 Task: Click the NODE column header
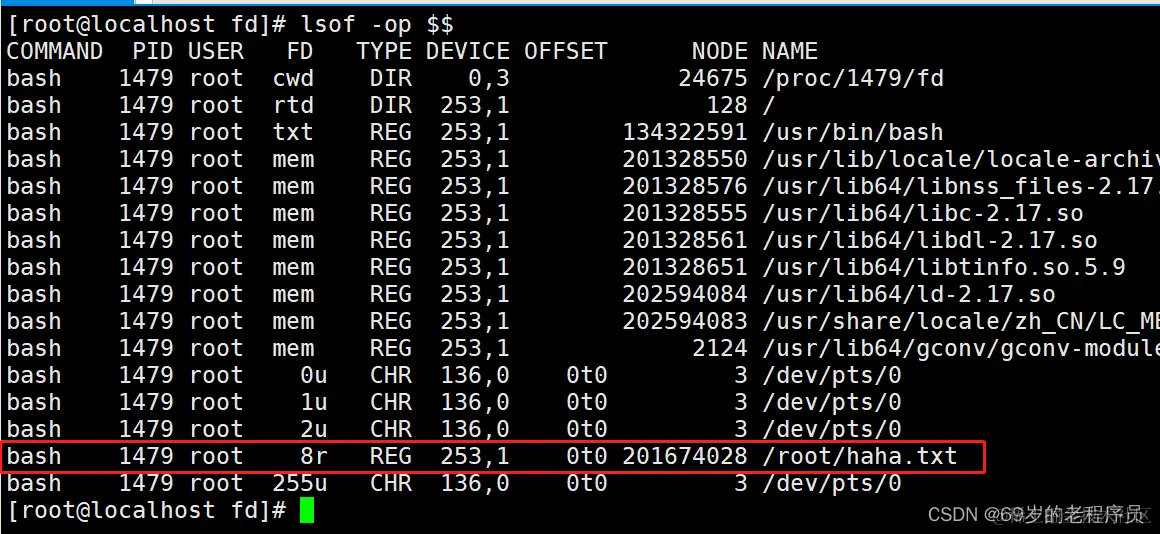click(719, 51)
